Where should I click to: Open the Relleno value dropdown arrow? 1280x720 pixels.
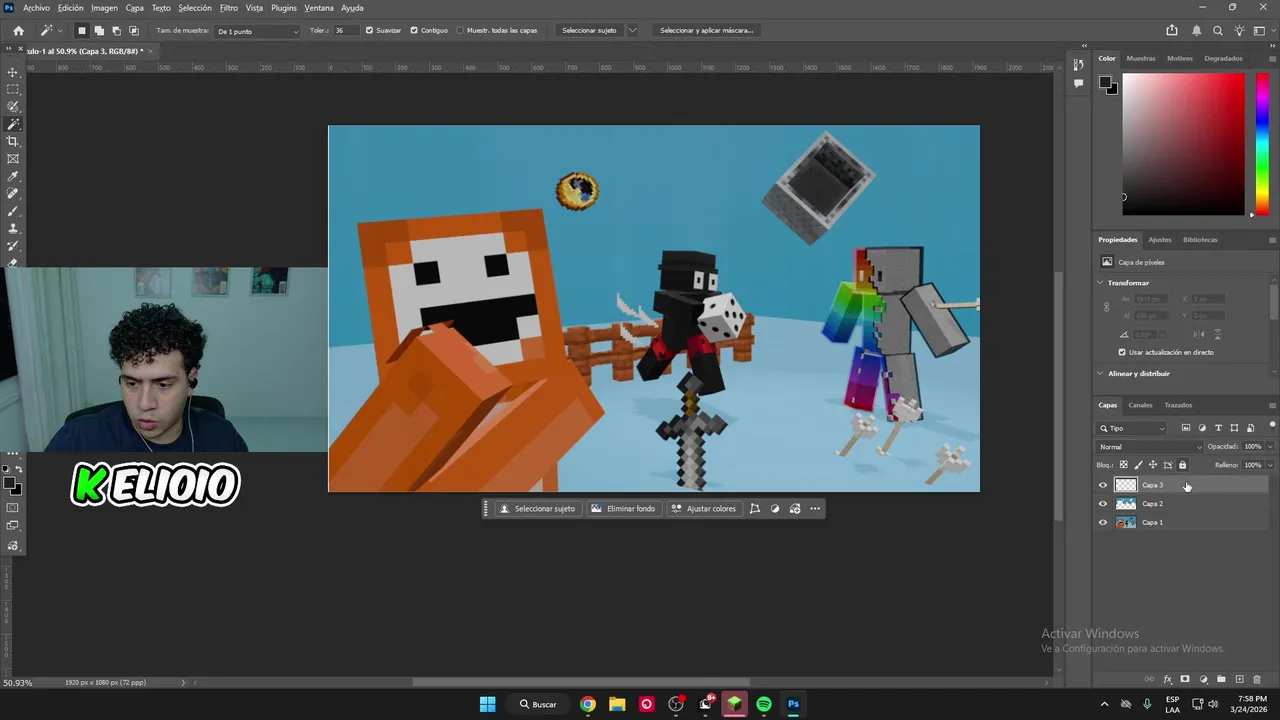[1270, 465]
